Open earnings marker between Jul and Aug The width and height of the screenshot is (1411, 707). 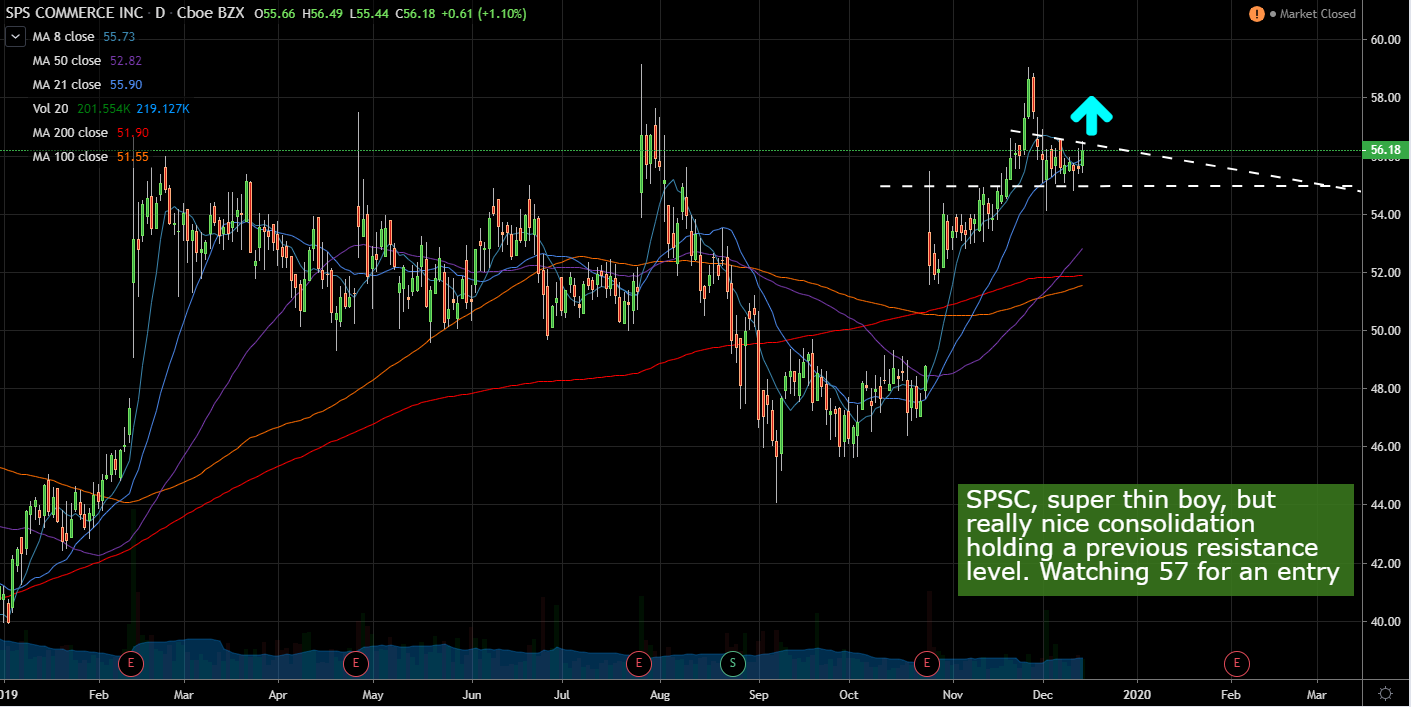coord(638,662)
